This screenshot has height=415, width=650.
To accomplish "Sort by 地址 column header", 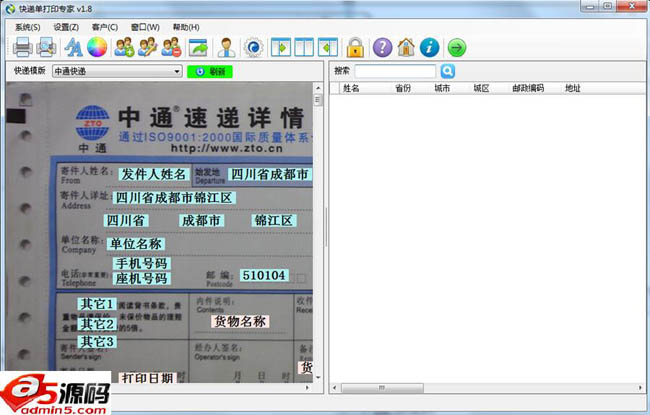I will 572,88.
